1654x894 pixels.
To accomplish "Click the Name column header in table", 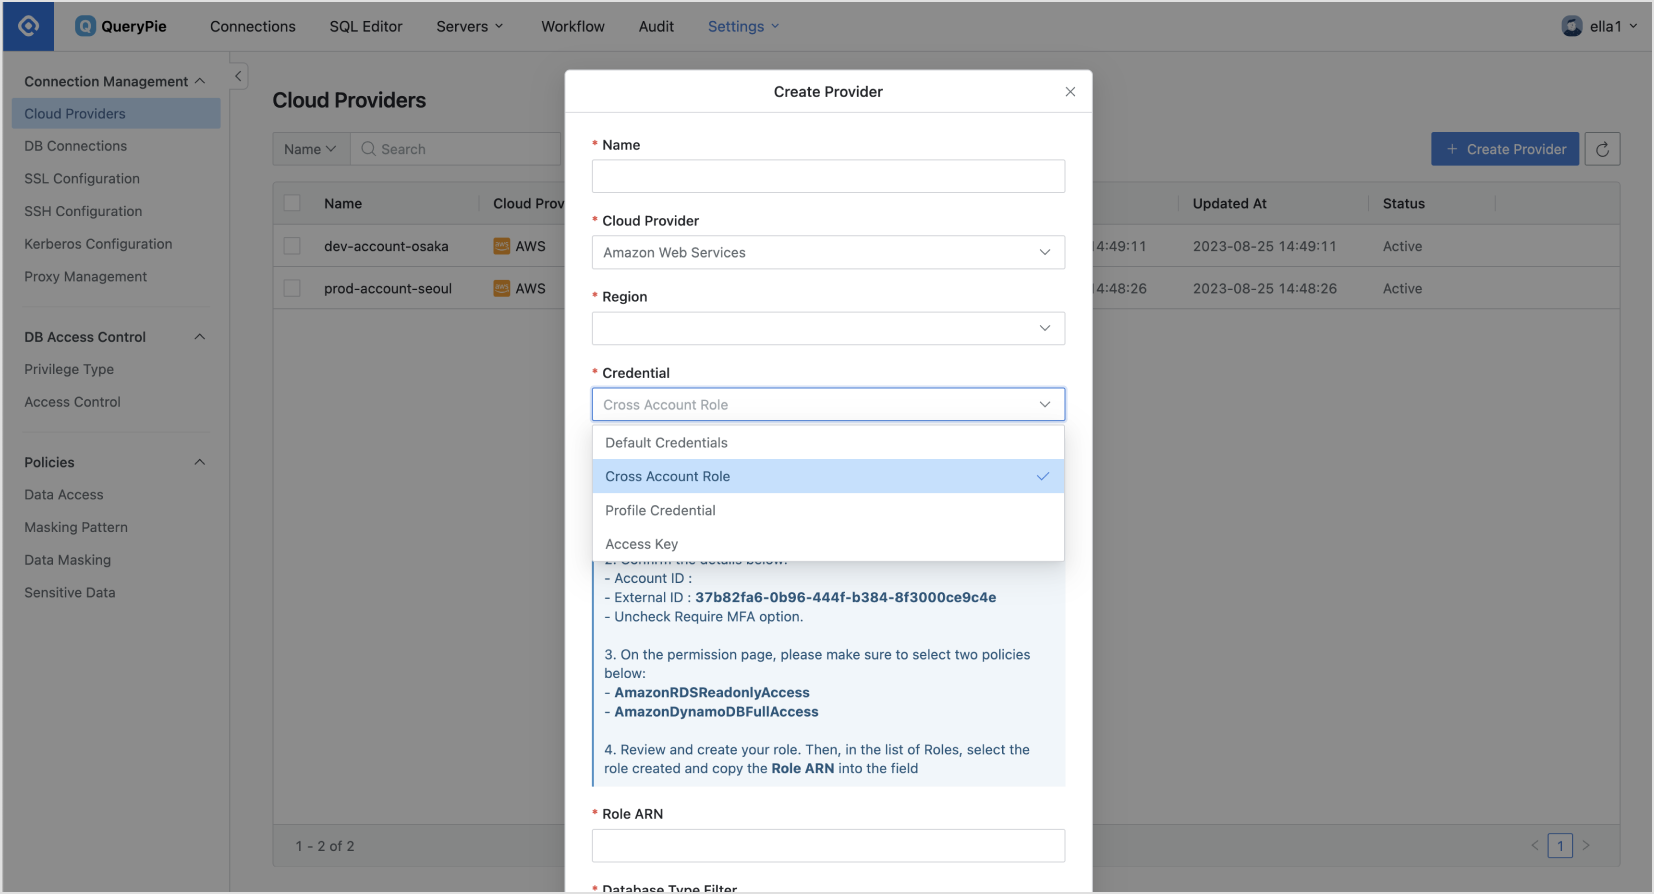I will pos(343,203).
